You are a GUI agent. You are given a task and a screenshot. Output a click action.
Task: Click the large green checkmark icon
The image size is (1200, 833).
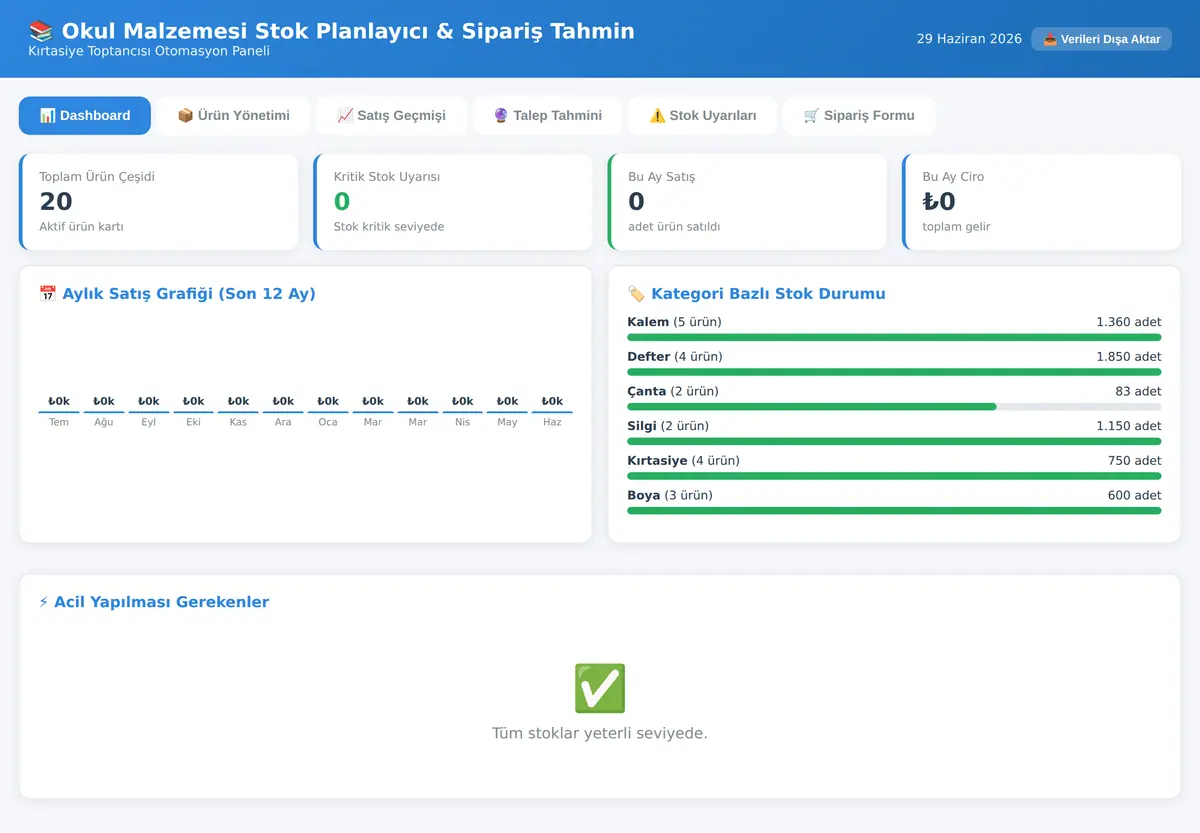[x=600, y=688]
